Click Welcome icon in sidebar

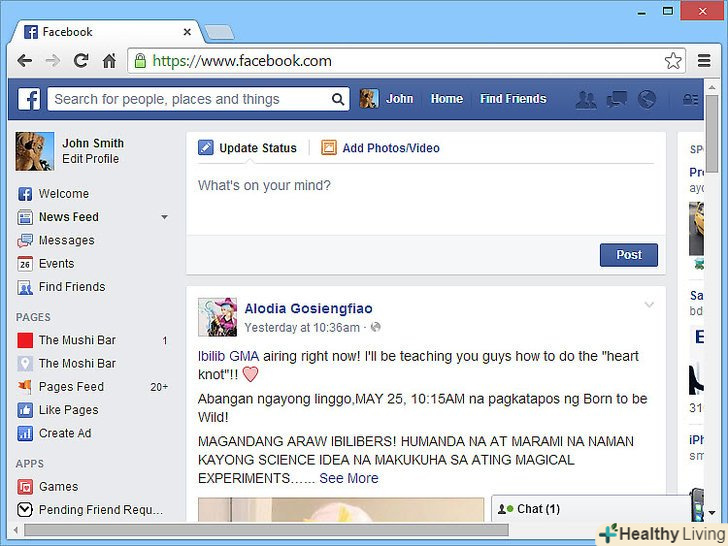25,194
